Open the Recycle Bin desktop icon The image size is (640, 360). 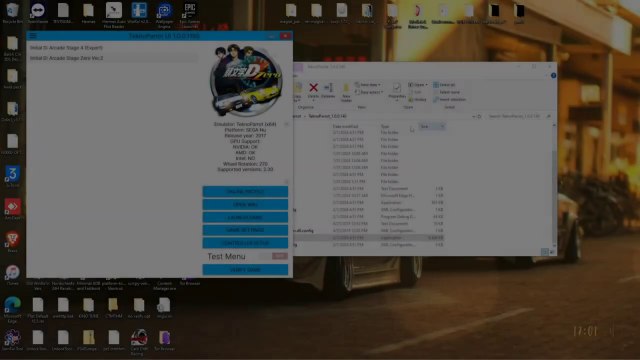tap(12, 13)
